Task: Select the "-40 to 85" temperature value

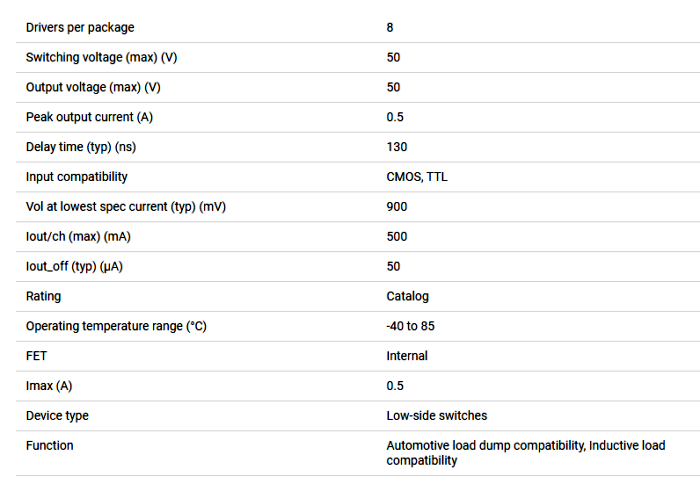Action: [x=411, y=326]
